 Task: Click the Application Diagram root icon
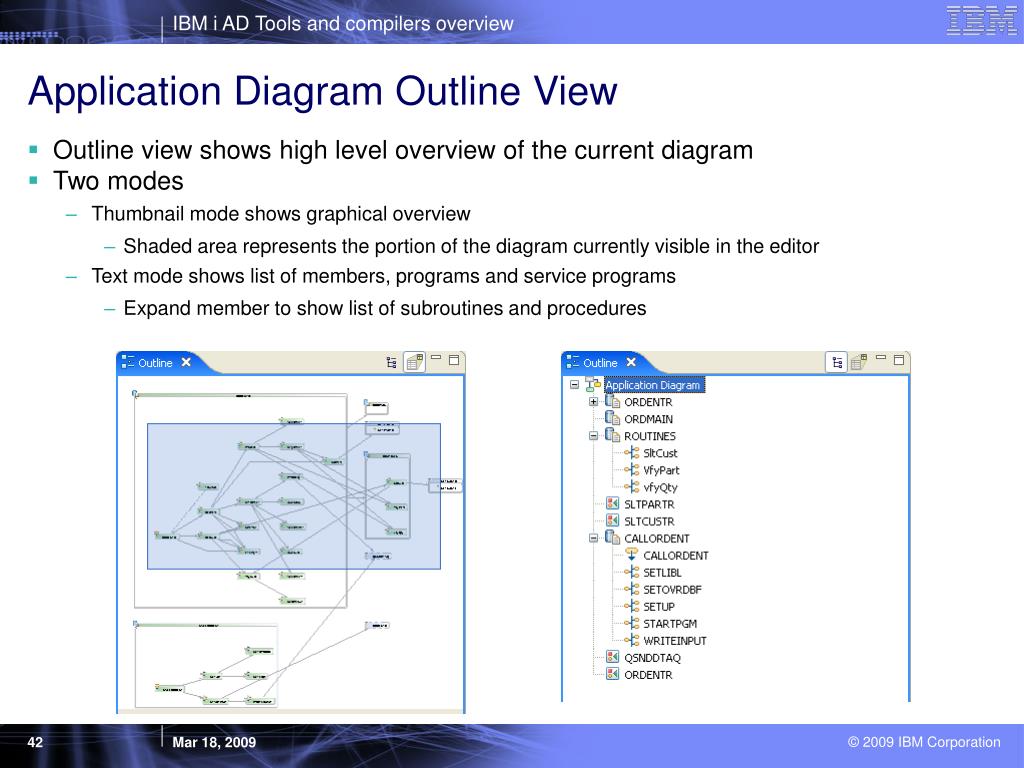tap(593, 384)
